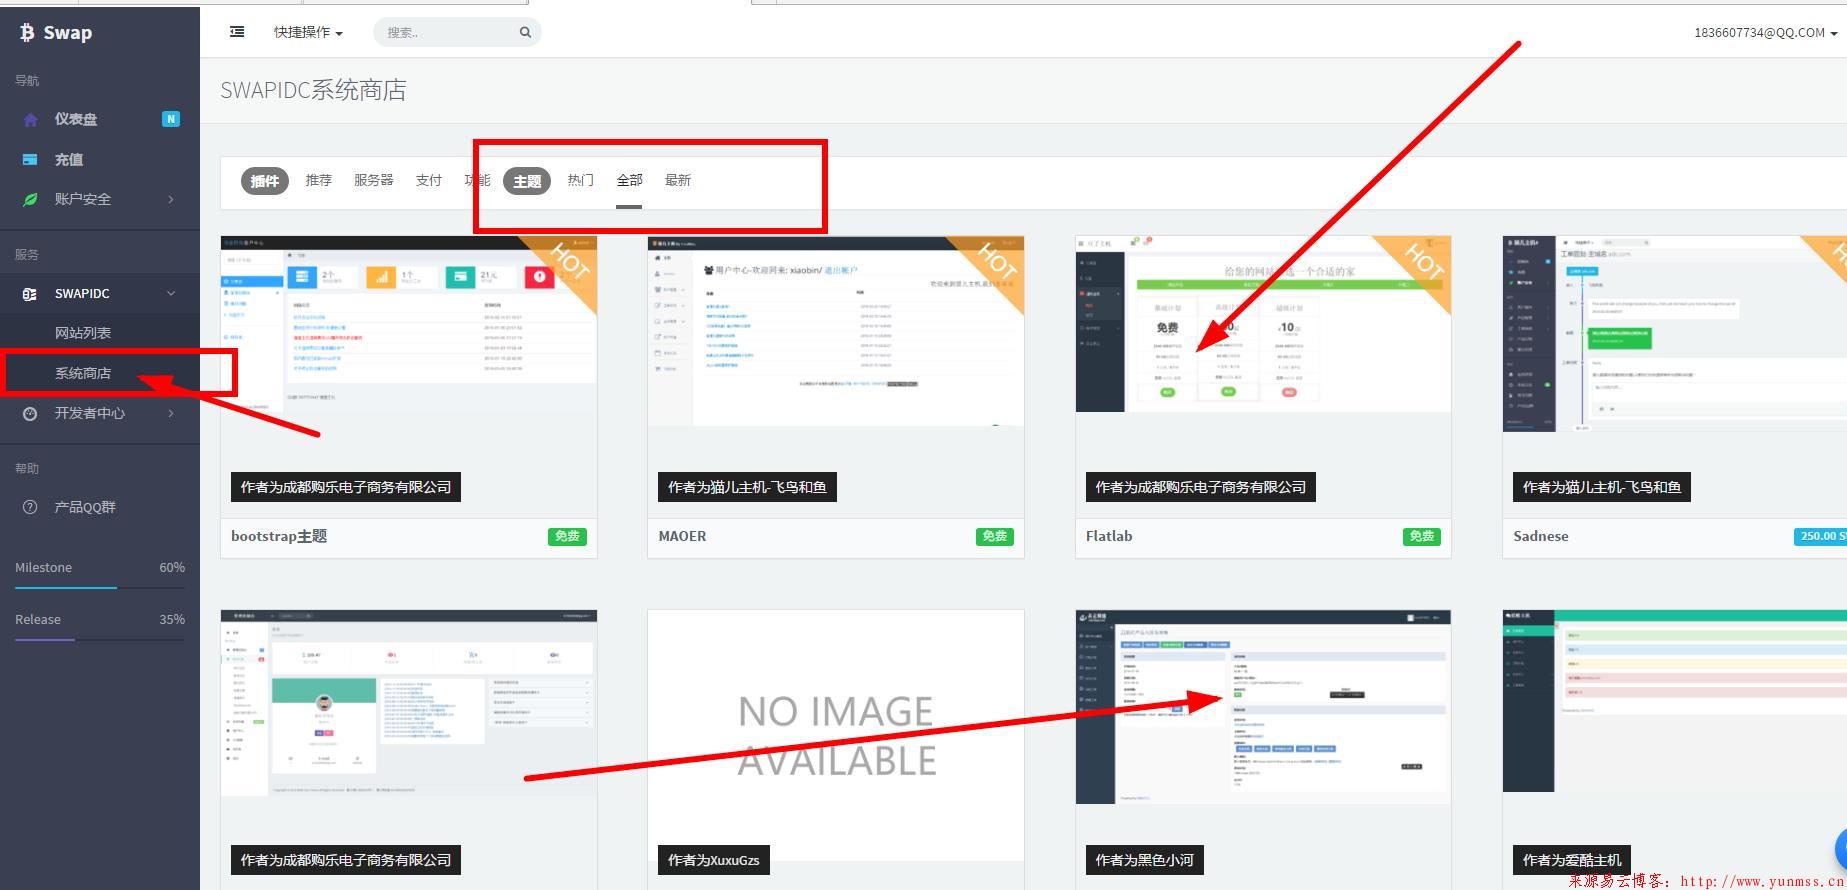The image size is (1847, 890).
Task: Click the Milestone 60% progress bar
Action: pos(100,588)
